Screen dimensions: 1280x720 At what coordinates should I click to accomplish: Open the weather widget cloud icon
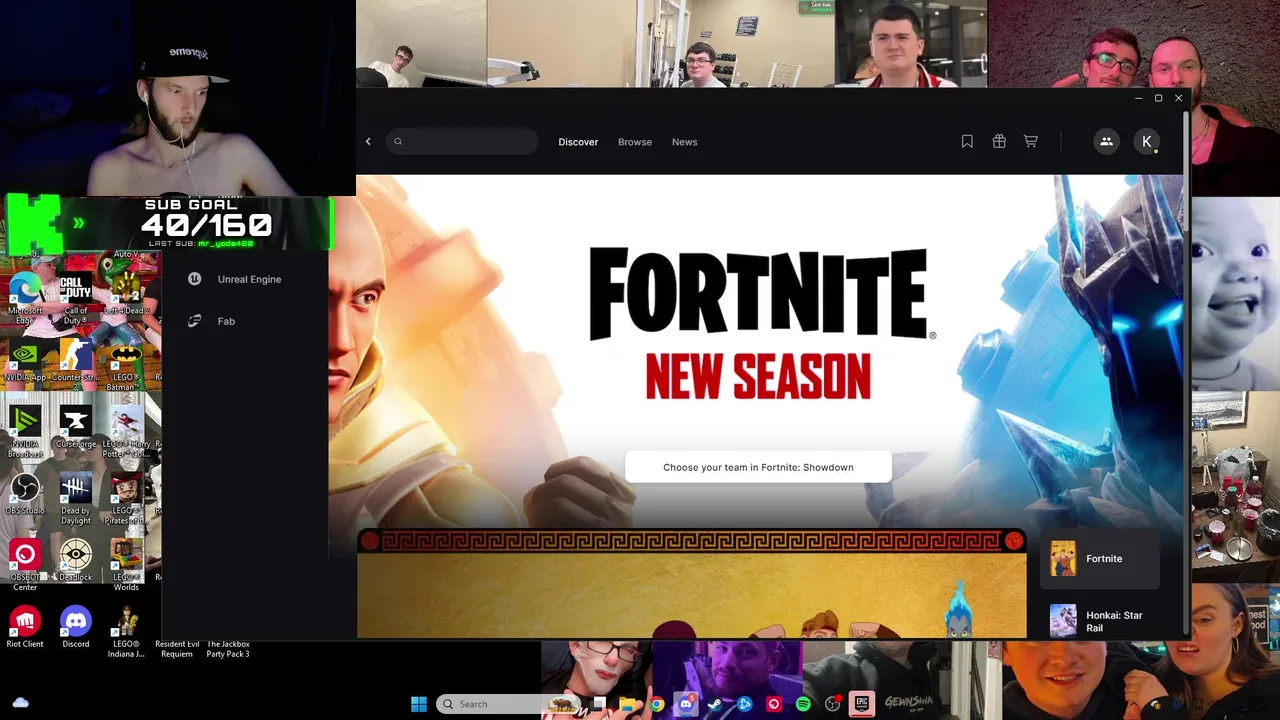(20, 703)
